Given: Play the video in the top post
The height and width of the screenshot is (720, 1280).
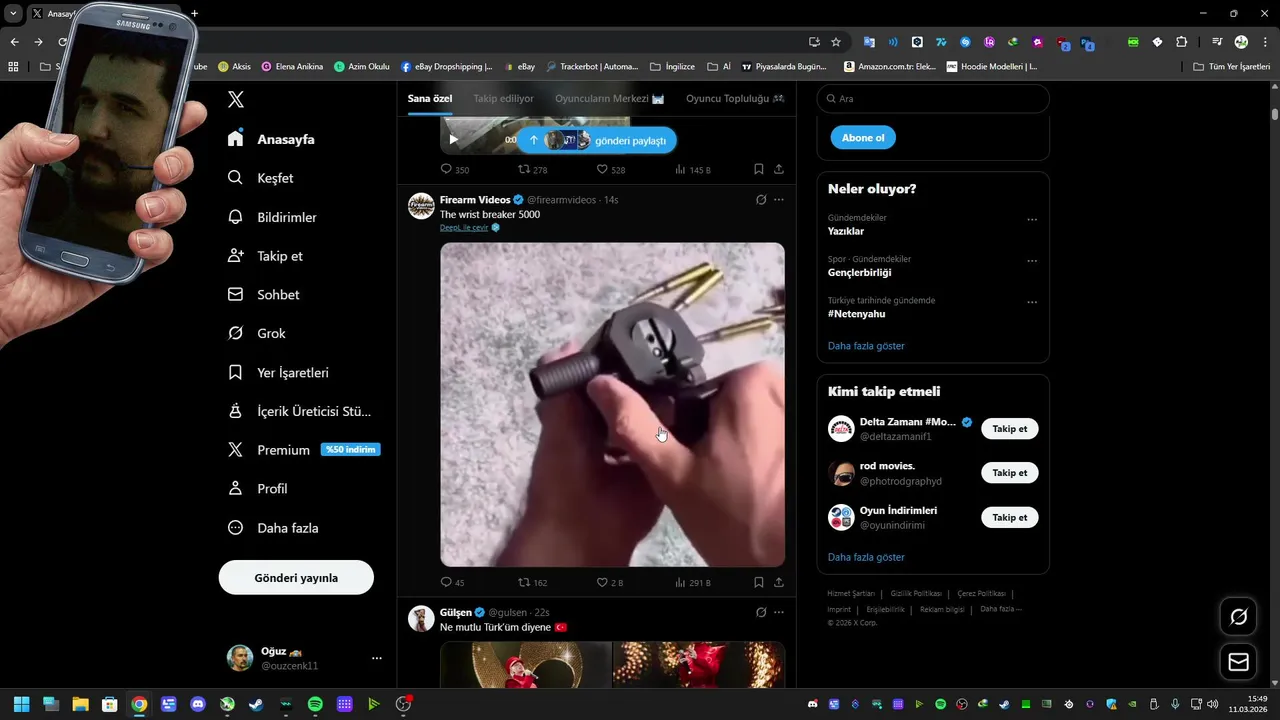Looking at the screenshot, I should coord(453,140).
